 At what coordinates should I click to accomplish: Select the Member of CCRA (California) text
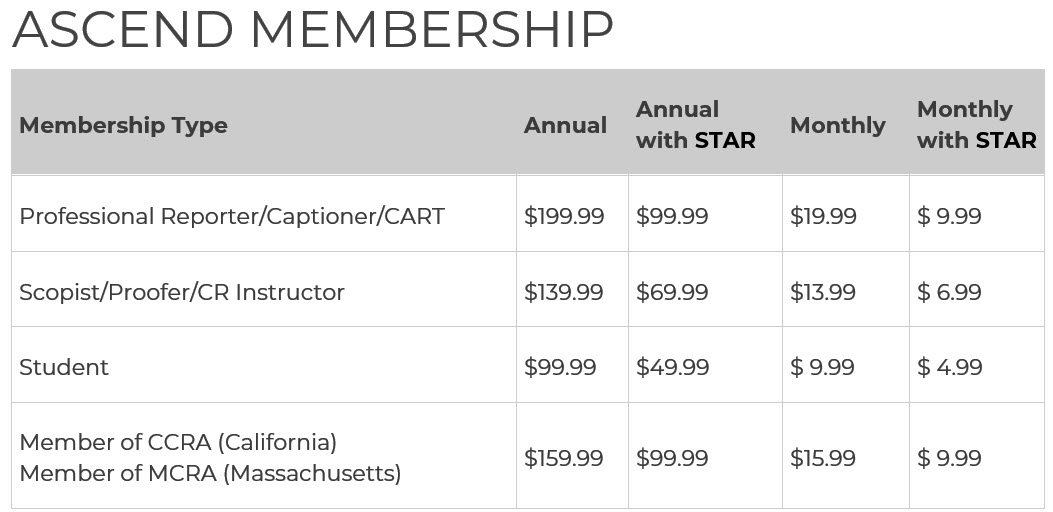point(178,443)
